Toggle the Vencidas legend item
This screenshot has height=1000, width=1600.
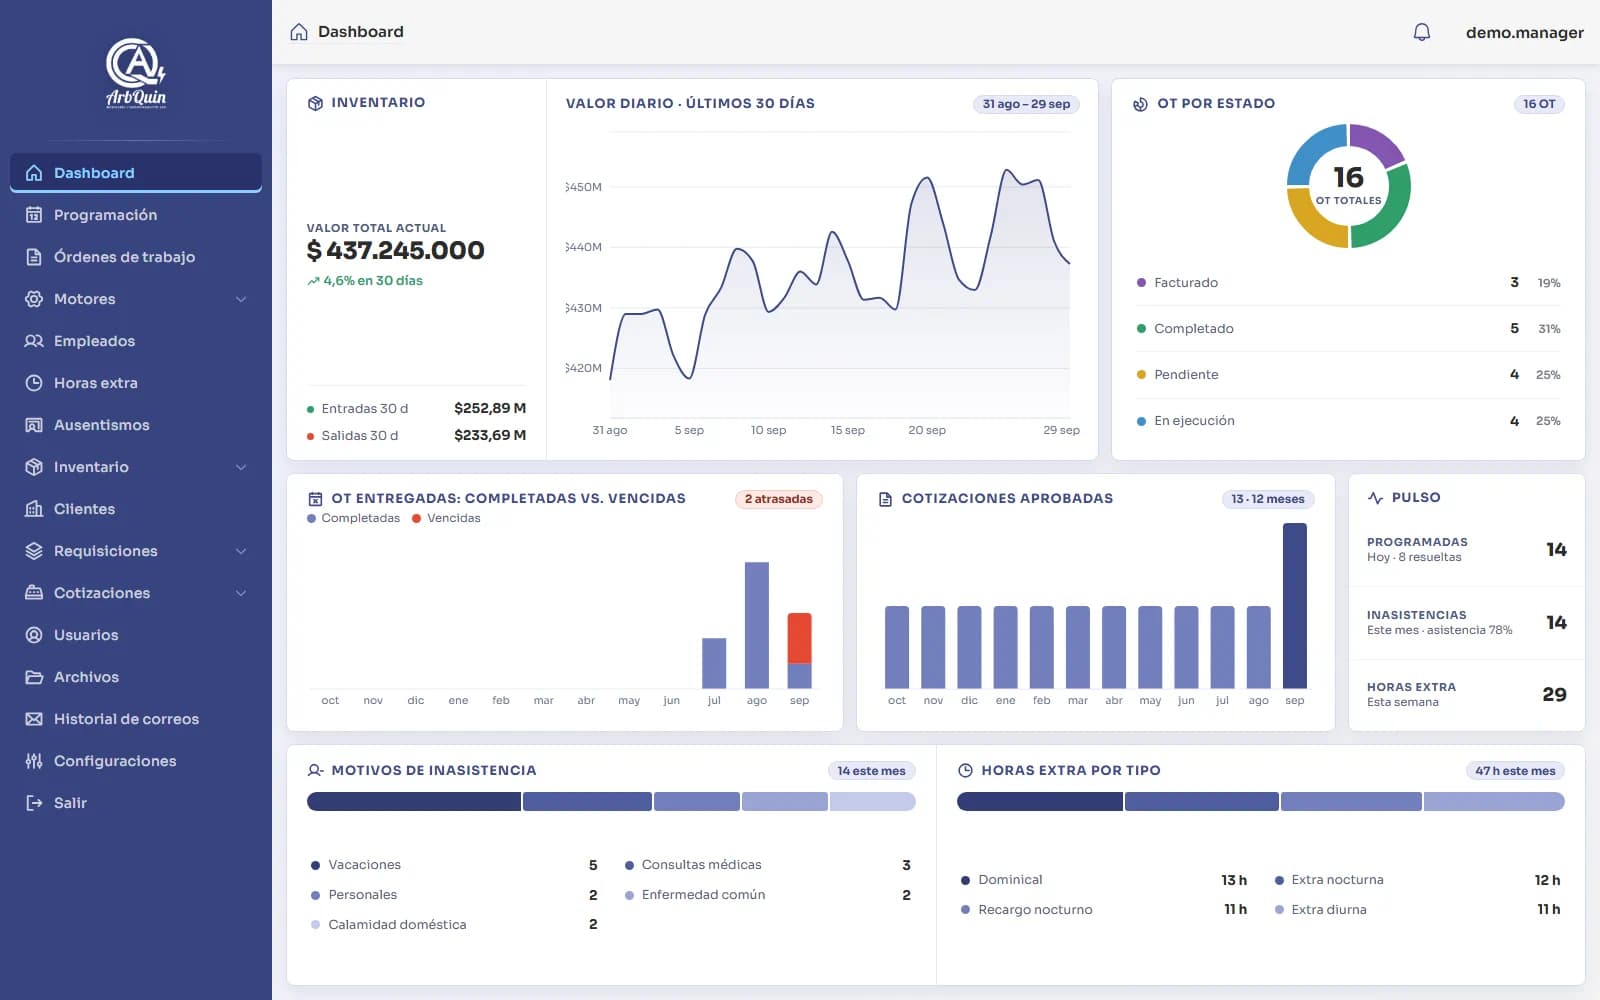pyautogui.click(x=446, y=518)
